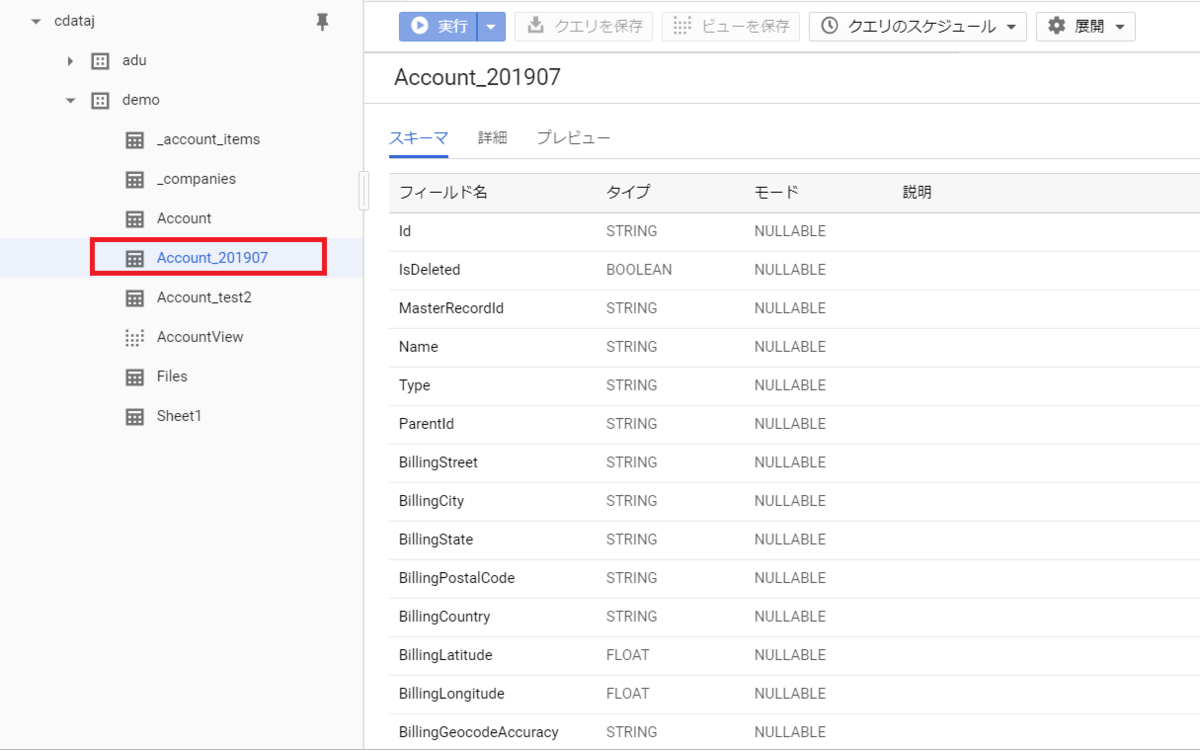
Task: Click the Id field name
Action: point(405,231)
